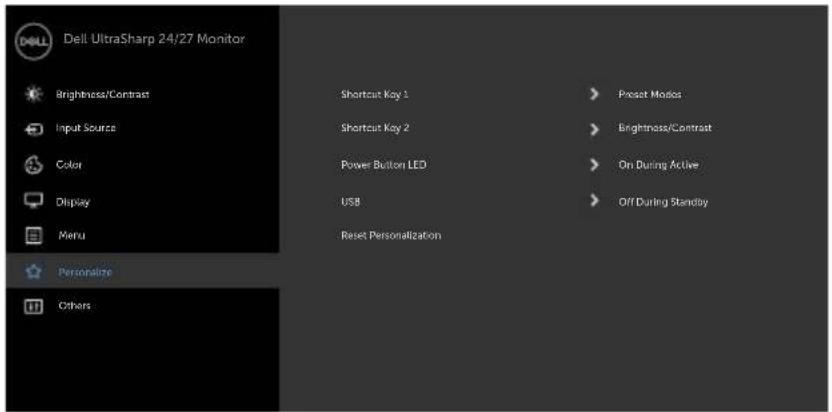Expand the chevron next to On During Active
The width and height of the screenshot is (832, 412).
(595, 165)
